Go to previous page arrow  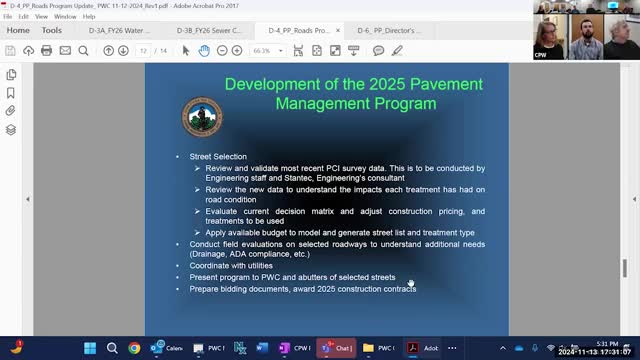108,51
